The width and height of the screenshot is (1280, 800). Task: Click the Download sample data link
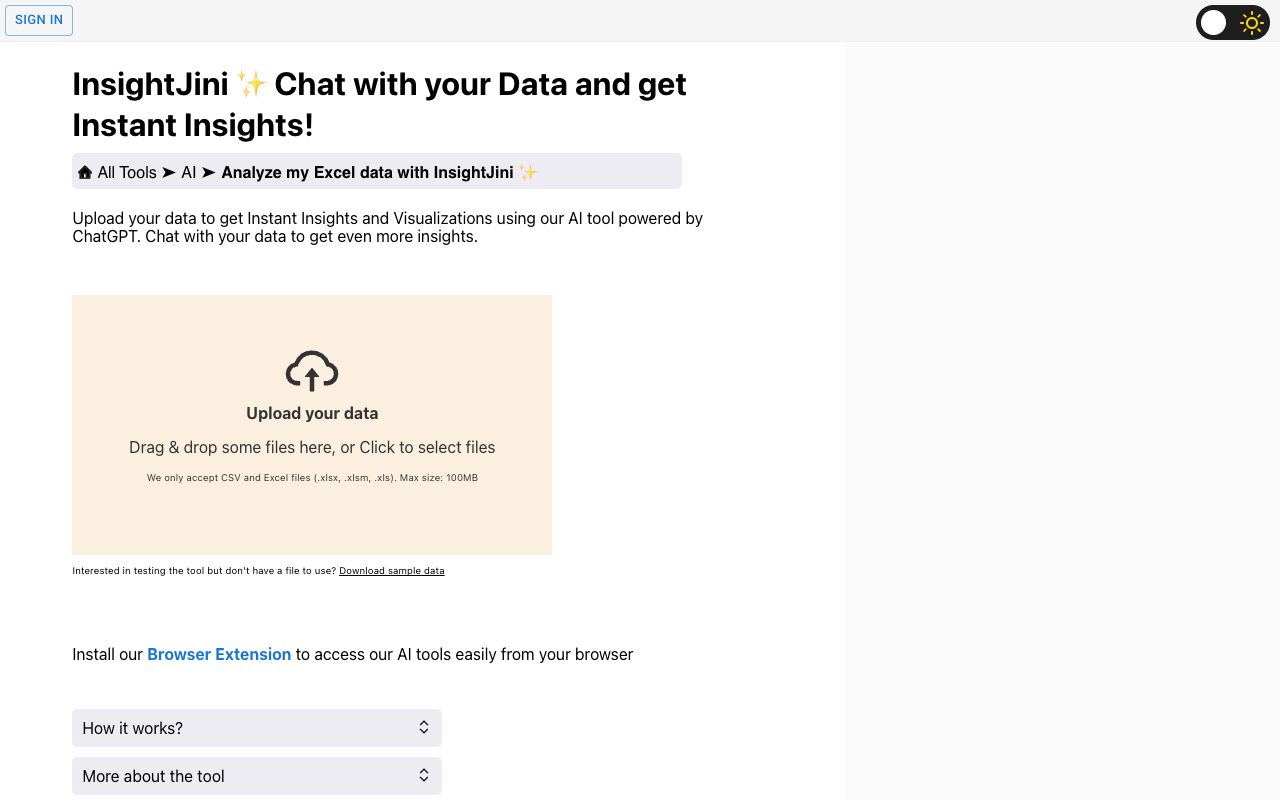(x=392, y=571)
